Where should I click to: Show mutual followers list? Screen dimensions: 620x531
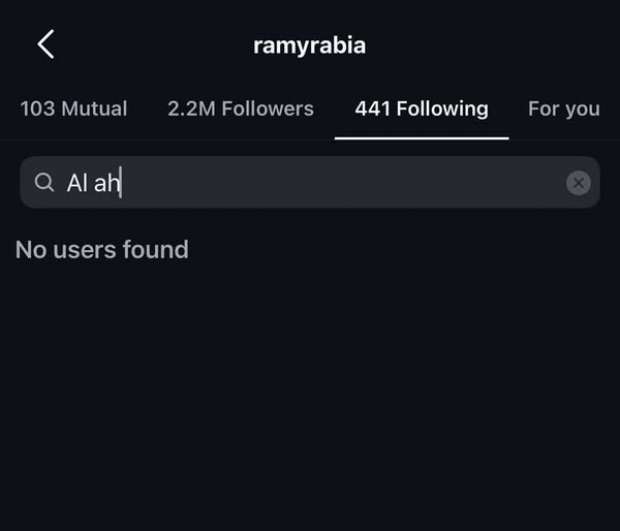[x=74, y=109]
